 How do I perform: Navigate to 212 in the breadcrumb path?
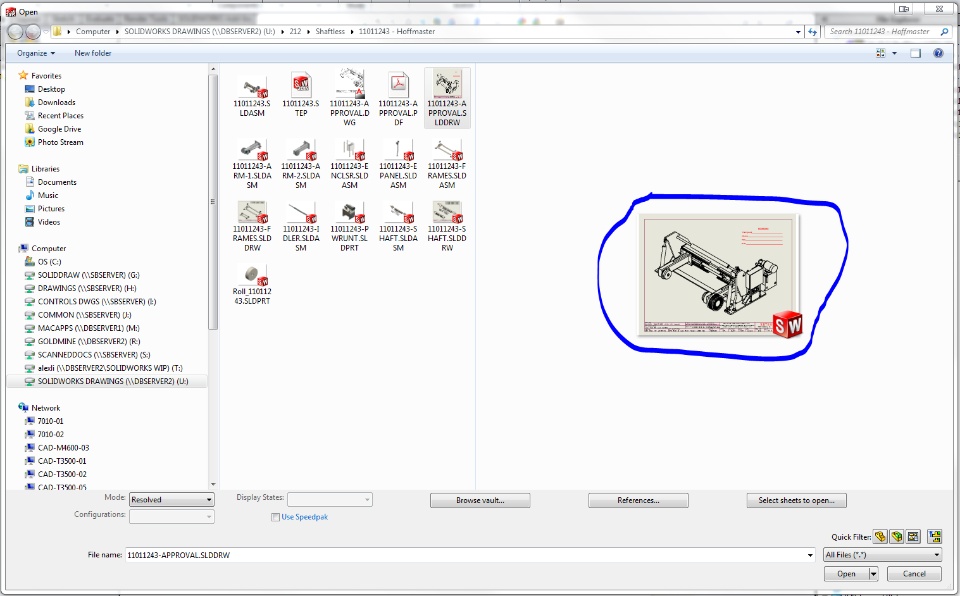(295, 31)
